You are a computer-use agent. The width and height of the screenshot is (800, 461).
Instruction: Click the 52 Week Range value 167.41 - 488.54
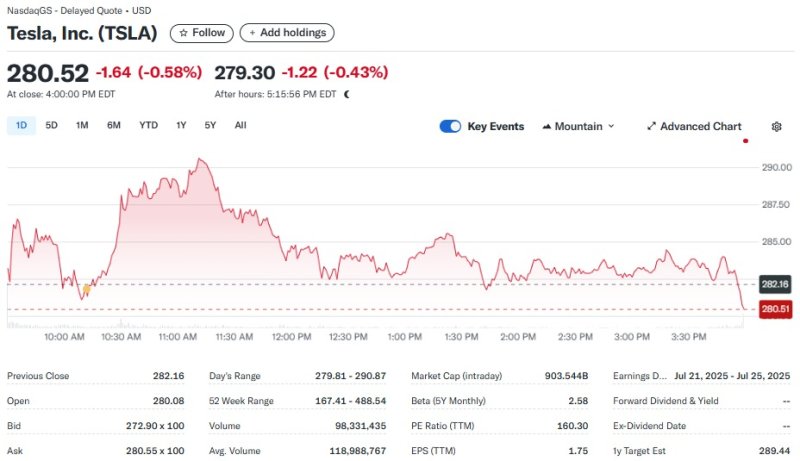351,401
